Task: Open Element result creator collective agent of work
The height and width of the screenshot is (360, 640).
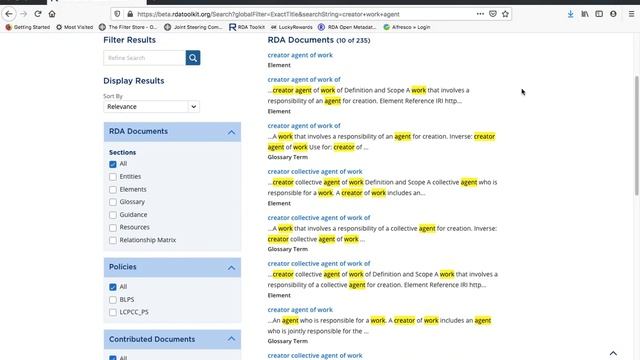Action: coord(315,171)
